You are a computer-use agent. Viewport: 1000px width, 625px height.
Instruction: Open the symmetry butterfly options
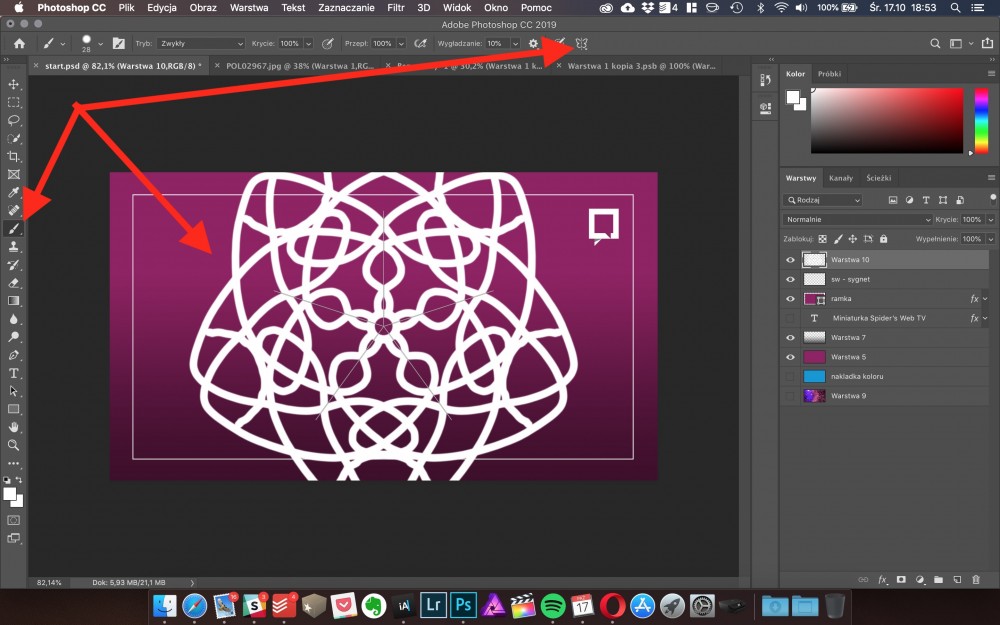pyautogui.click(x=581, y=43)
